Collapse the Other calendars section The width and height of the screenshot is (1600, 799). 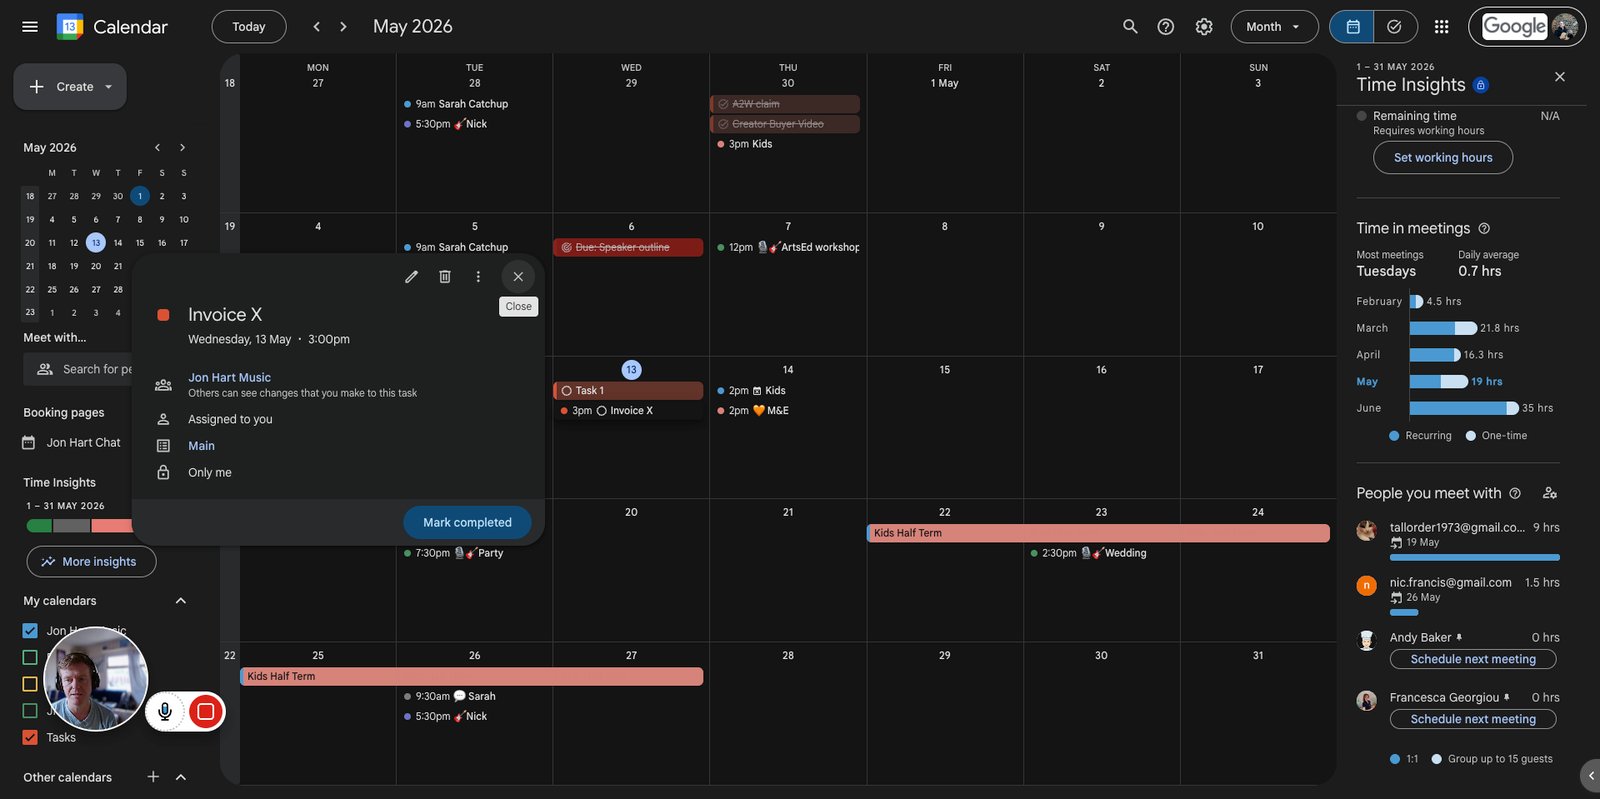181,777
